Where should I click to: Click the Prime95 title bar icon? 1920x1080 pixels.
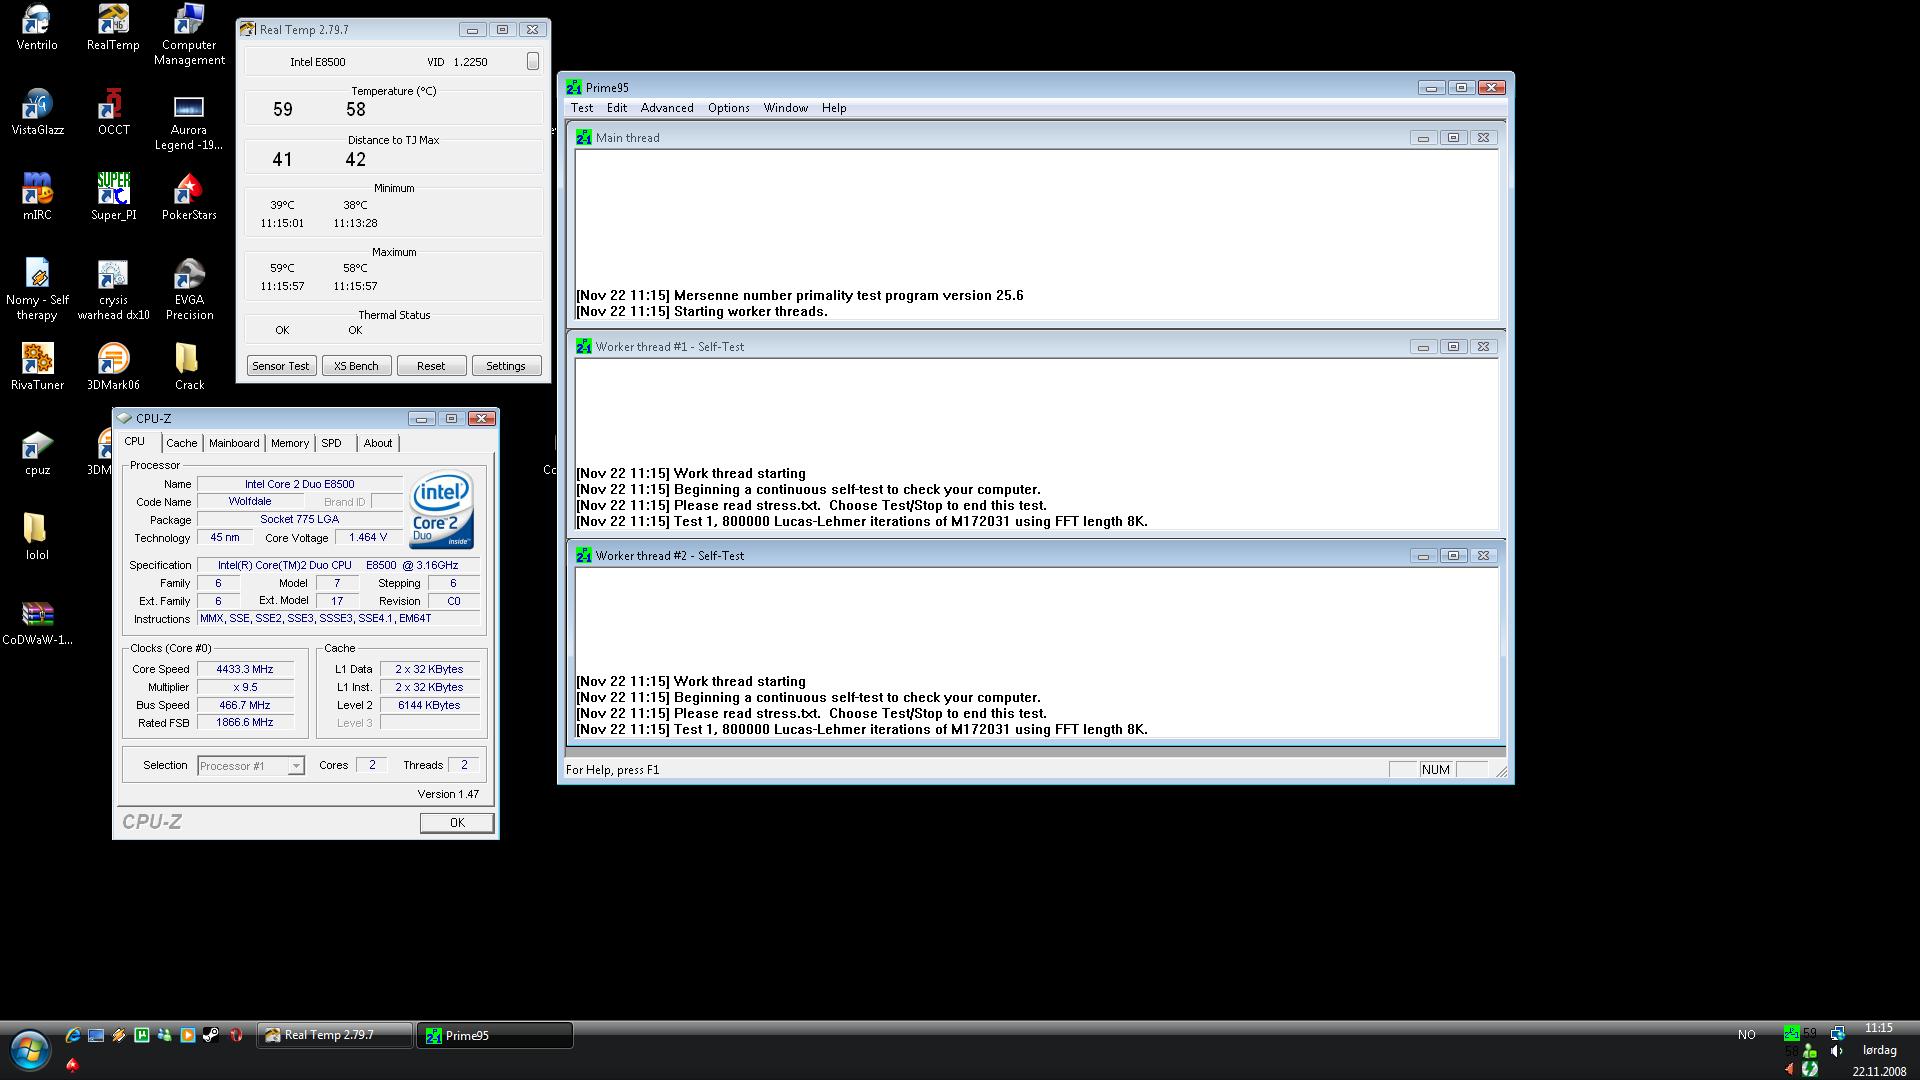pyautogui.click(x=574, y=88)
